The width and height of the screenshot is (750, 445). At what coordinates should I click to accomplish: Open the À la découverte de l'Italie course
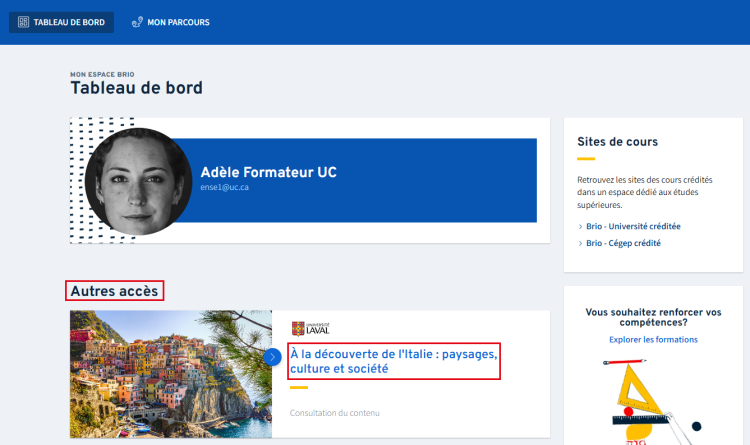pos(393,361)
